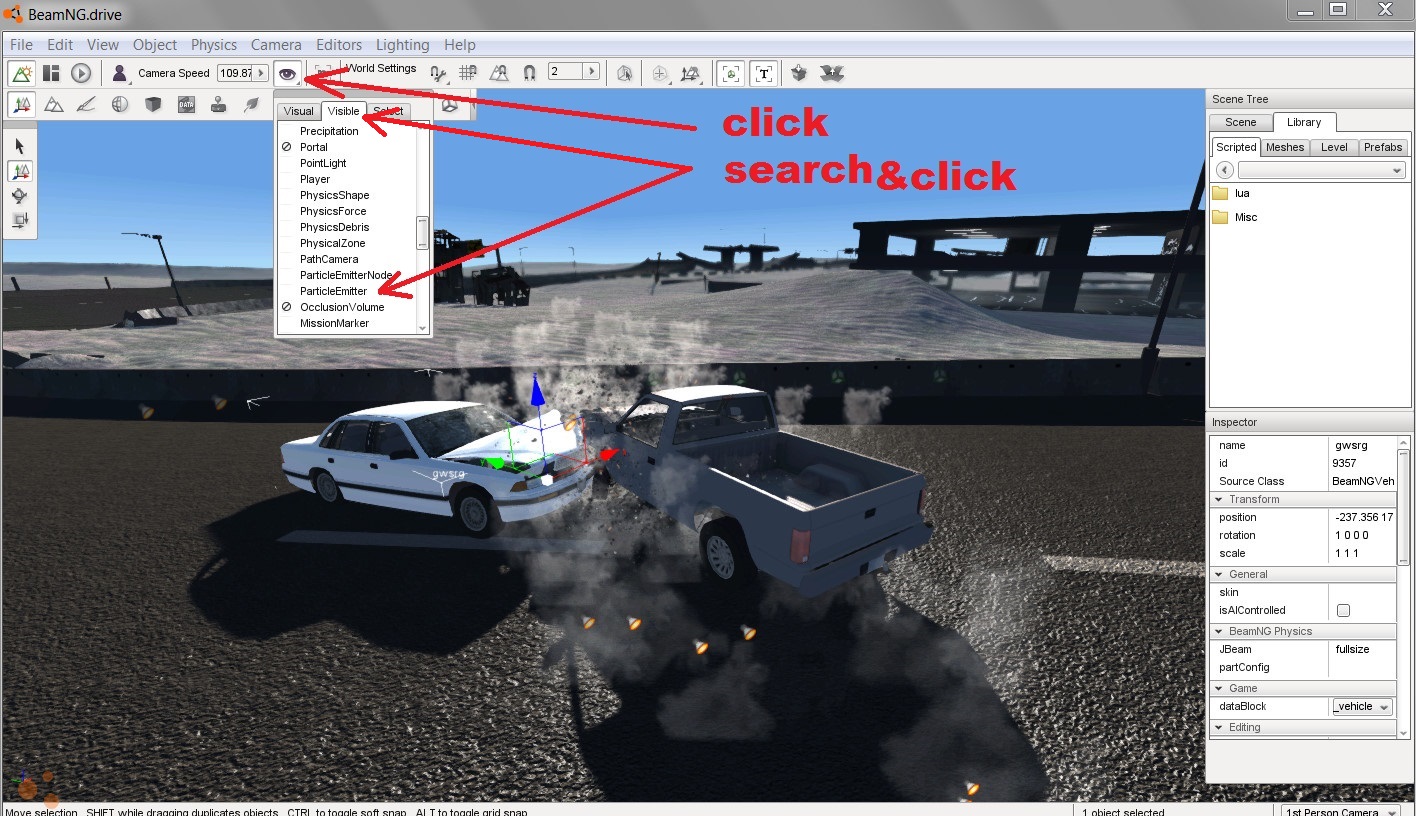Choose the Rotate selection tool

tap(20, 196)
